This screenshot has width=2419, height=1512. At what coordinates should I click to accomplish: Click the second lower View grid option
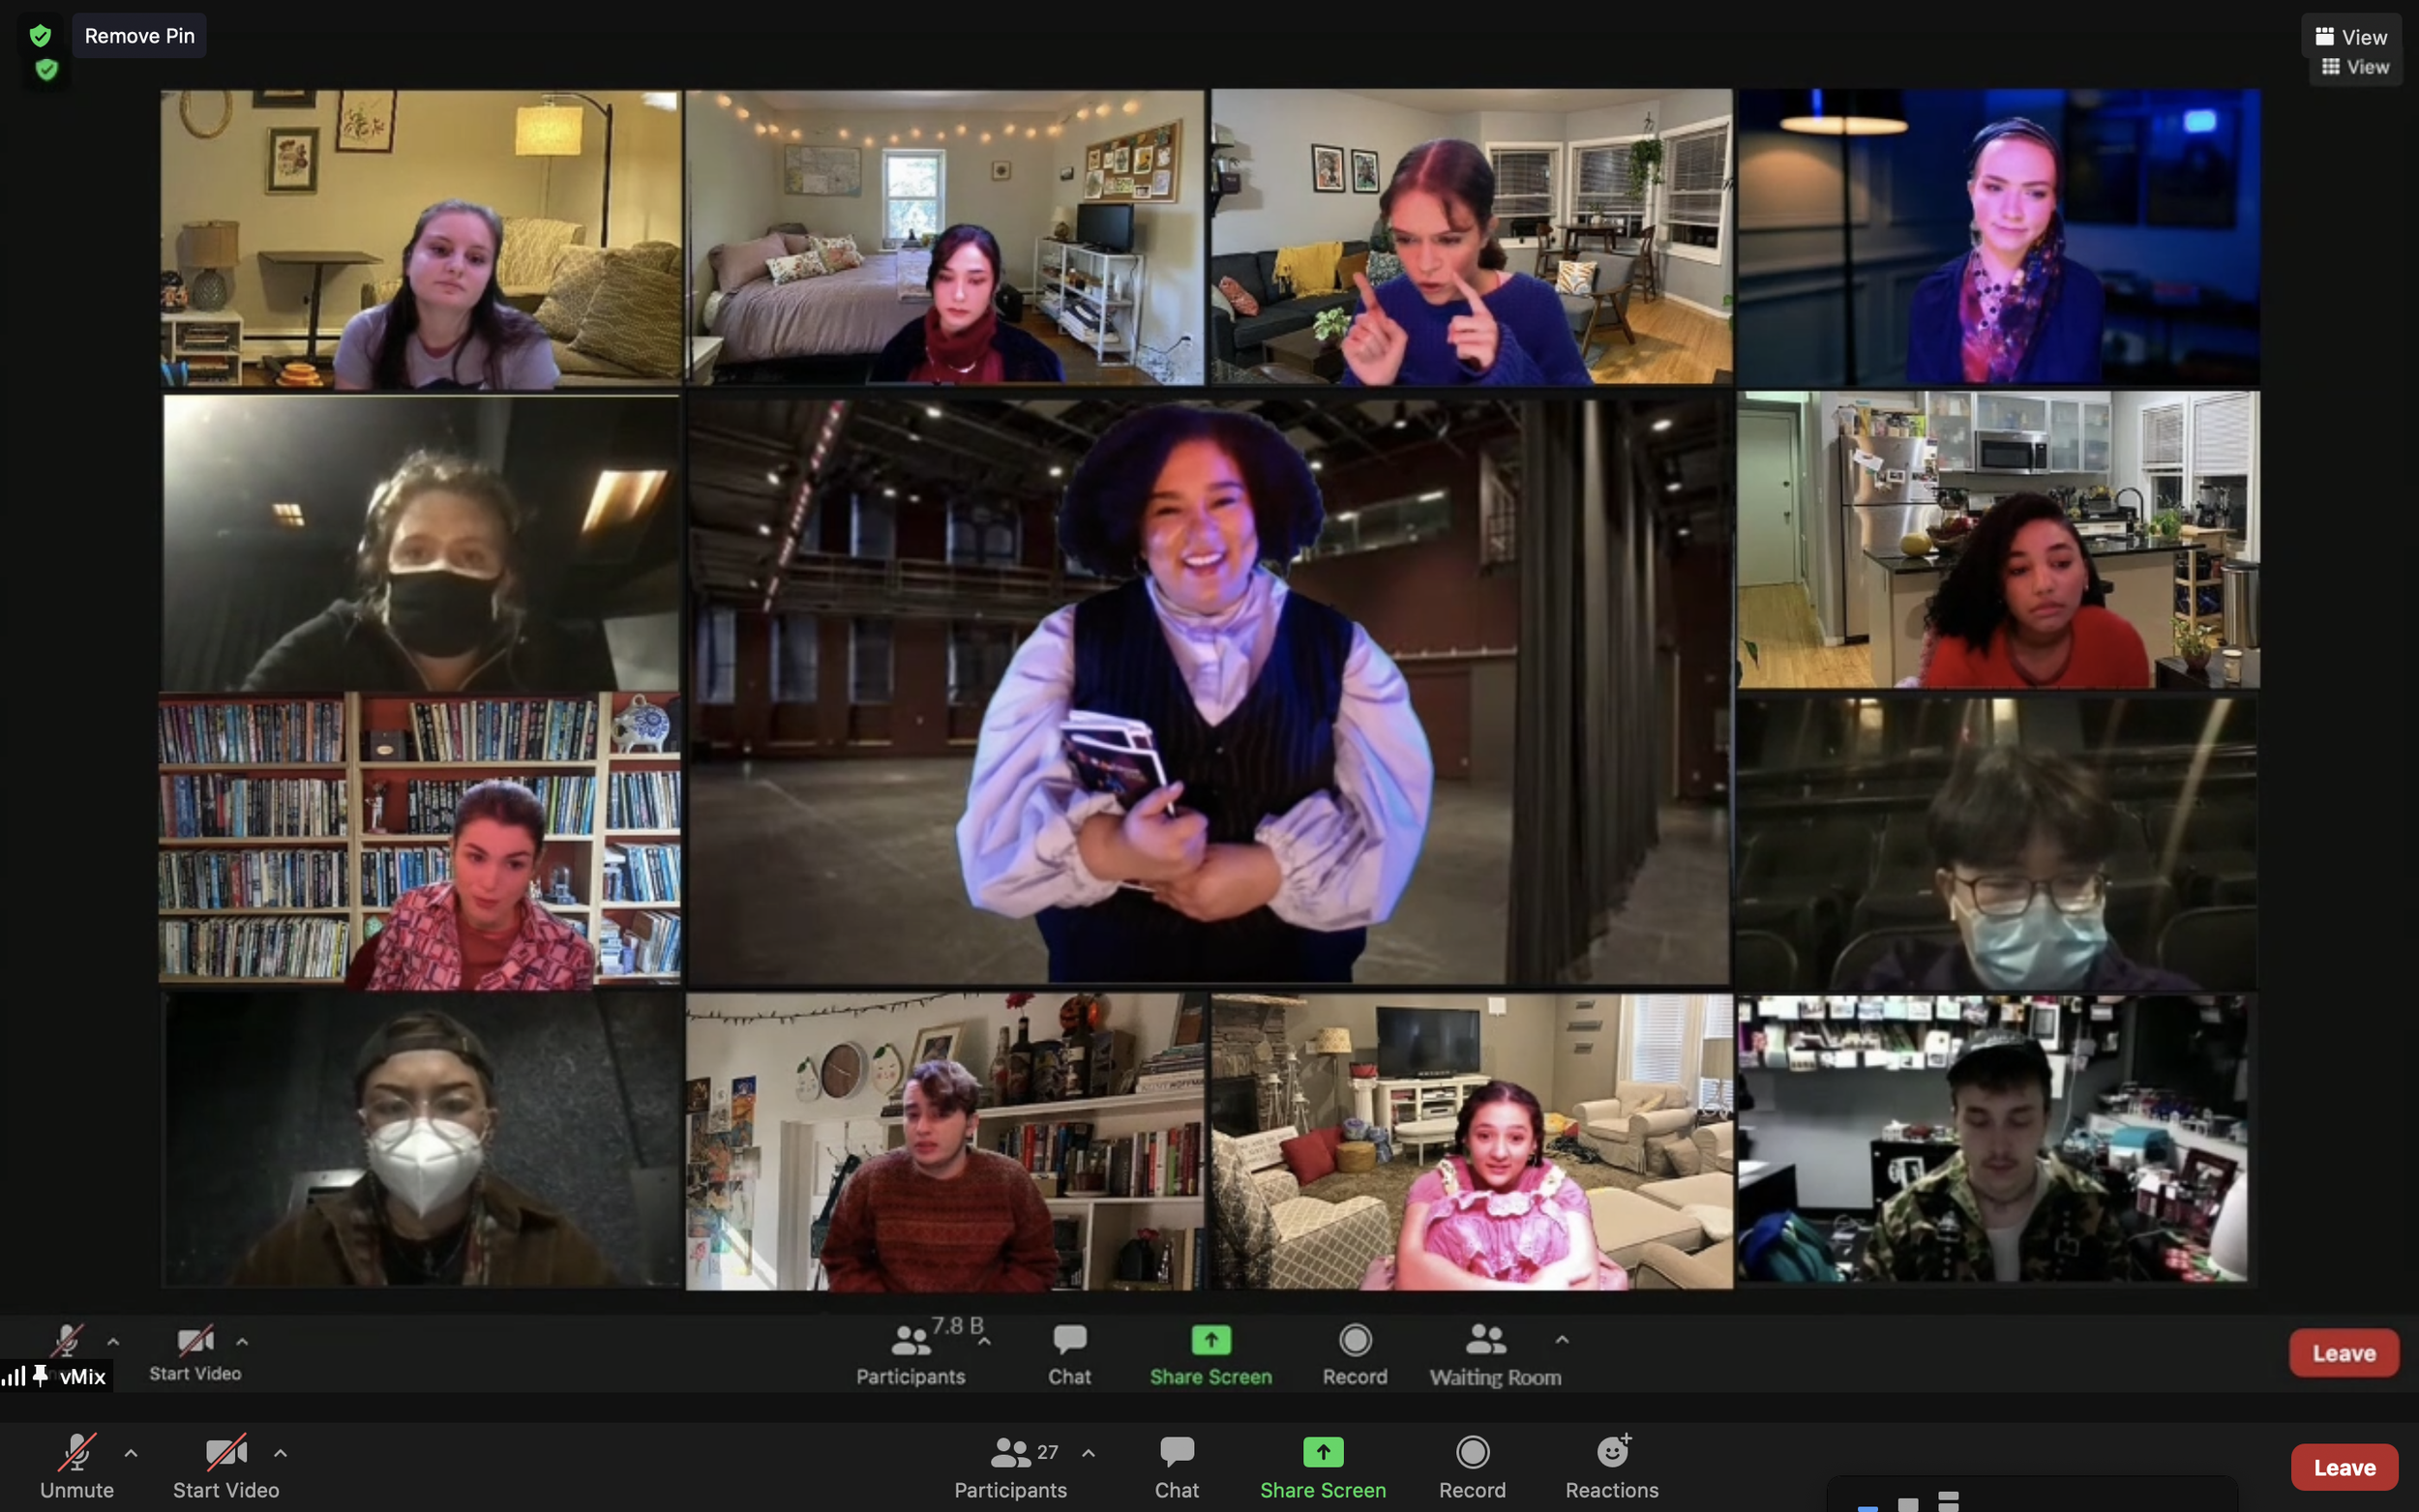point(2355,67)
